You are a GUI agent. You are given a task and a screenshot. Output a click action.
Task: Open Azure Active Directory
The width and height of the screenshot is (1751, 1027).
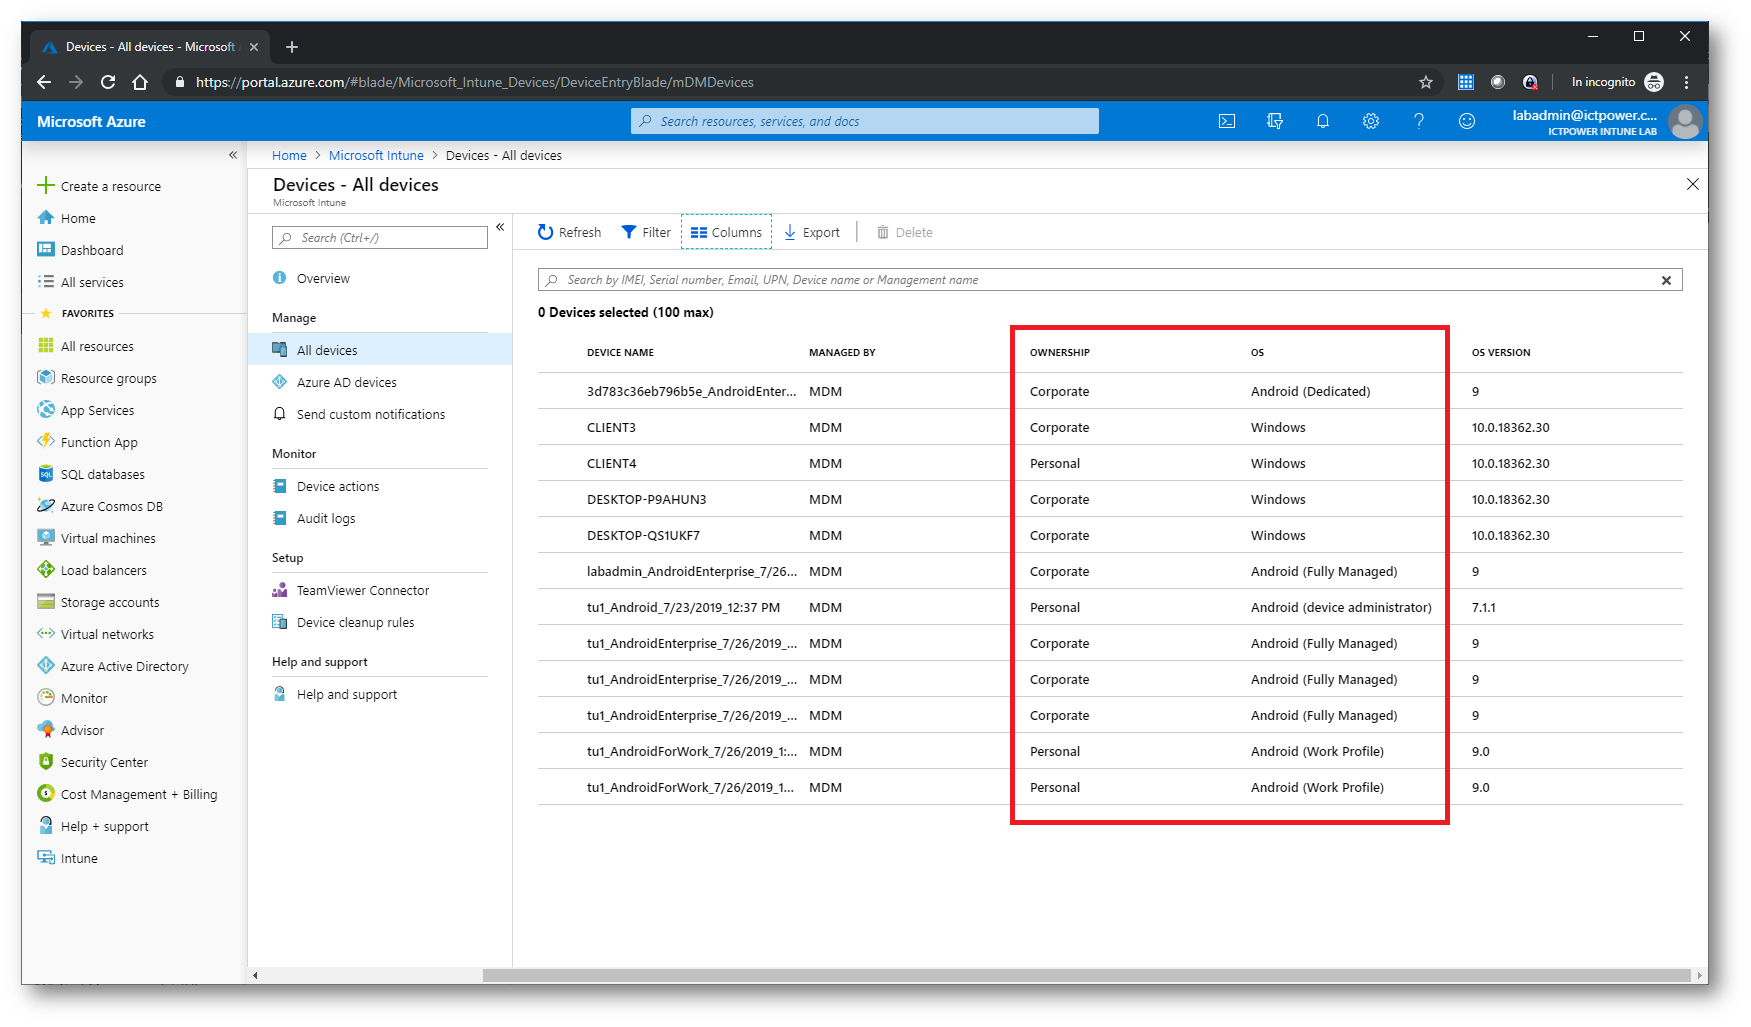pos(113,666)
